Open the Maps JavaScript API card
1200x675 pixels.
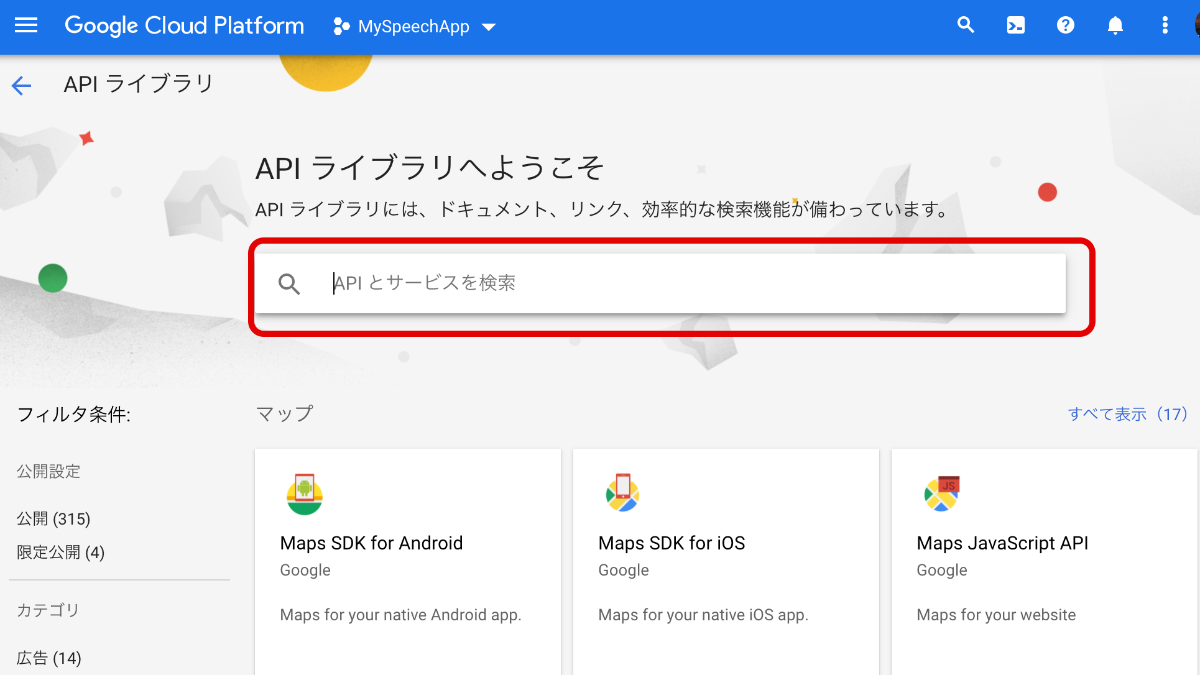click(x=1044, y=562)
